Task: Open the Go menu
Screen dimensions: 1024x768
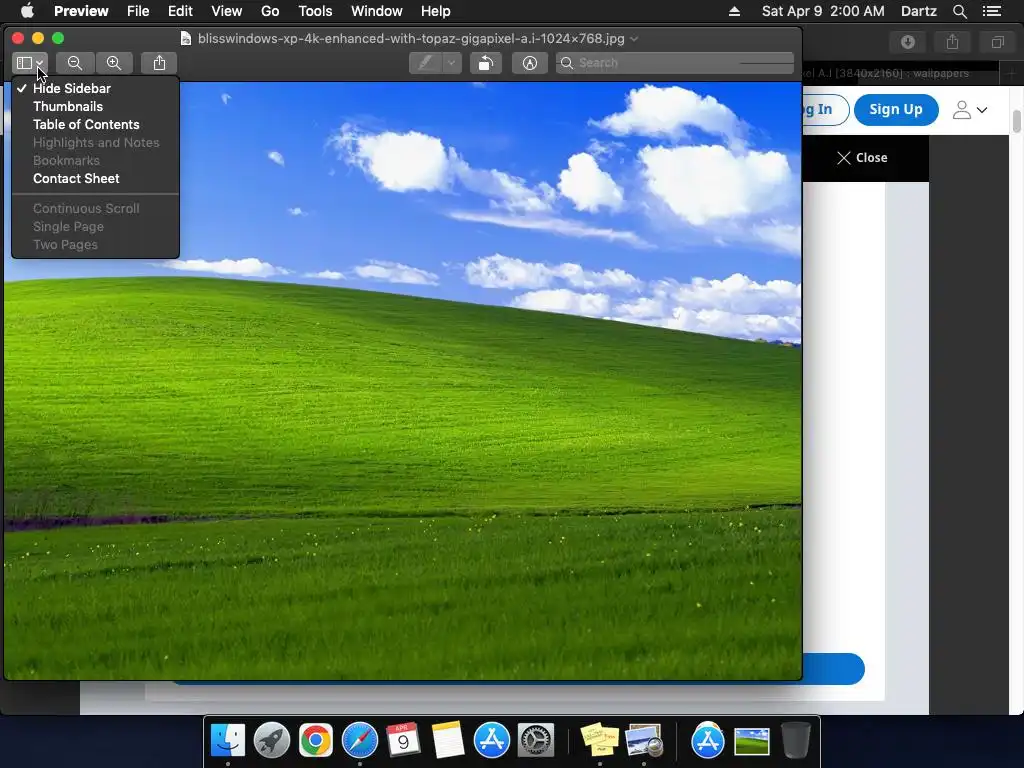Action: coord(270,11)
